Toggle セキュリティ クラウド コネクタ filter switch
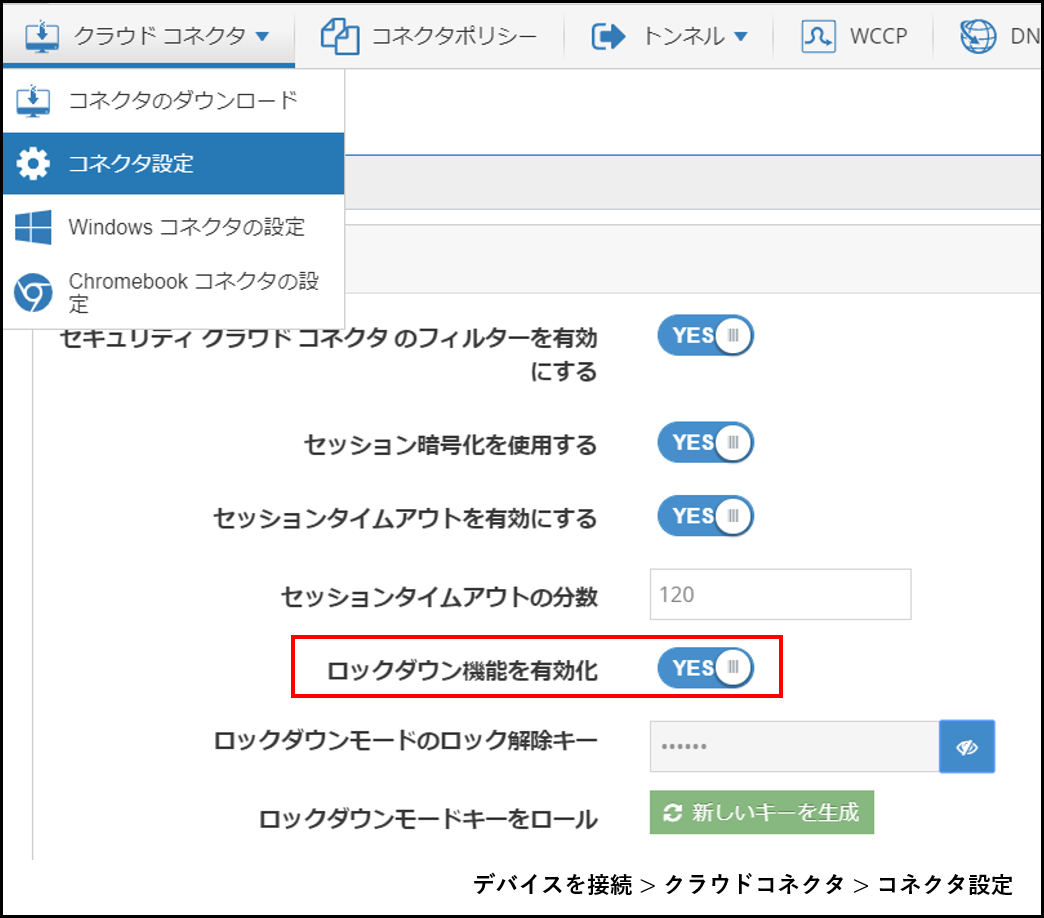Screen dimensions: 1044x918 coord(706,336)
